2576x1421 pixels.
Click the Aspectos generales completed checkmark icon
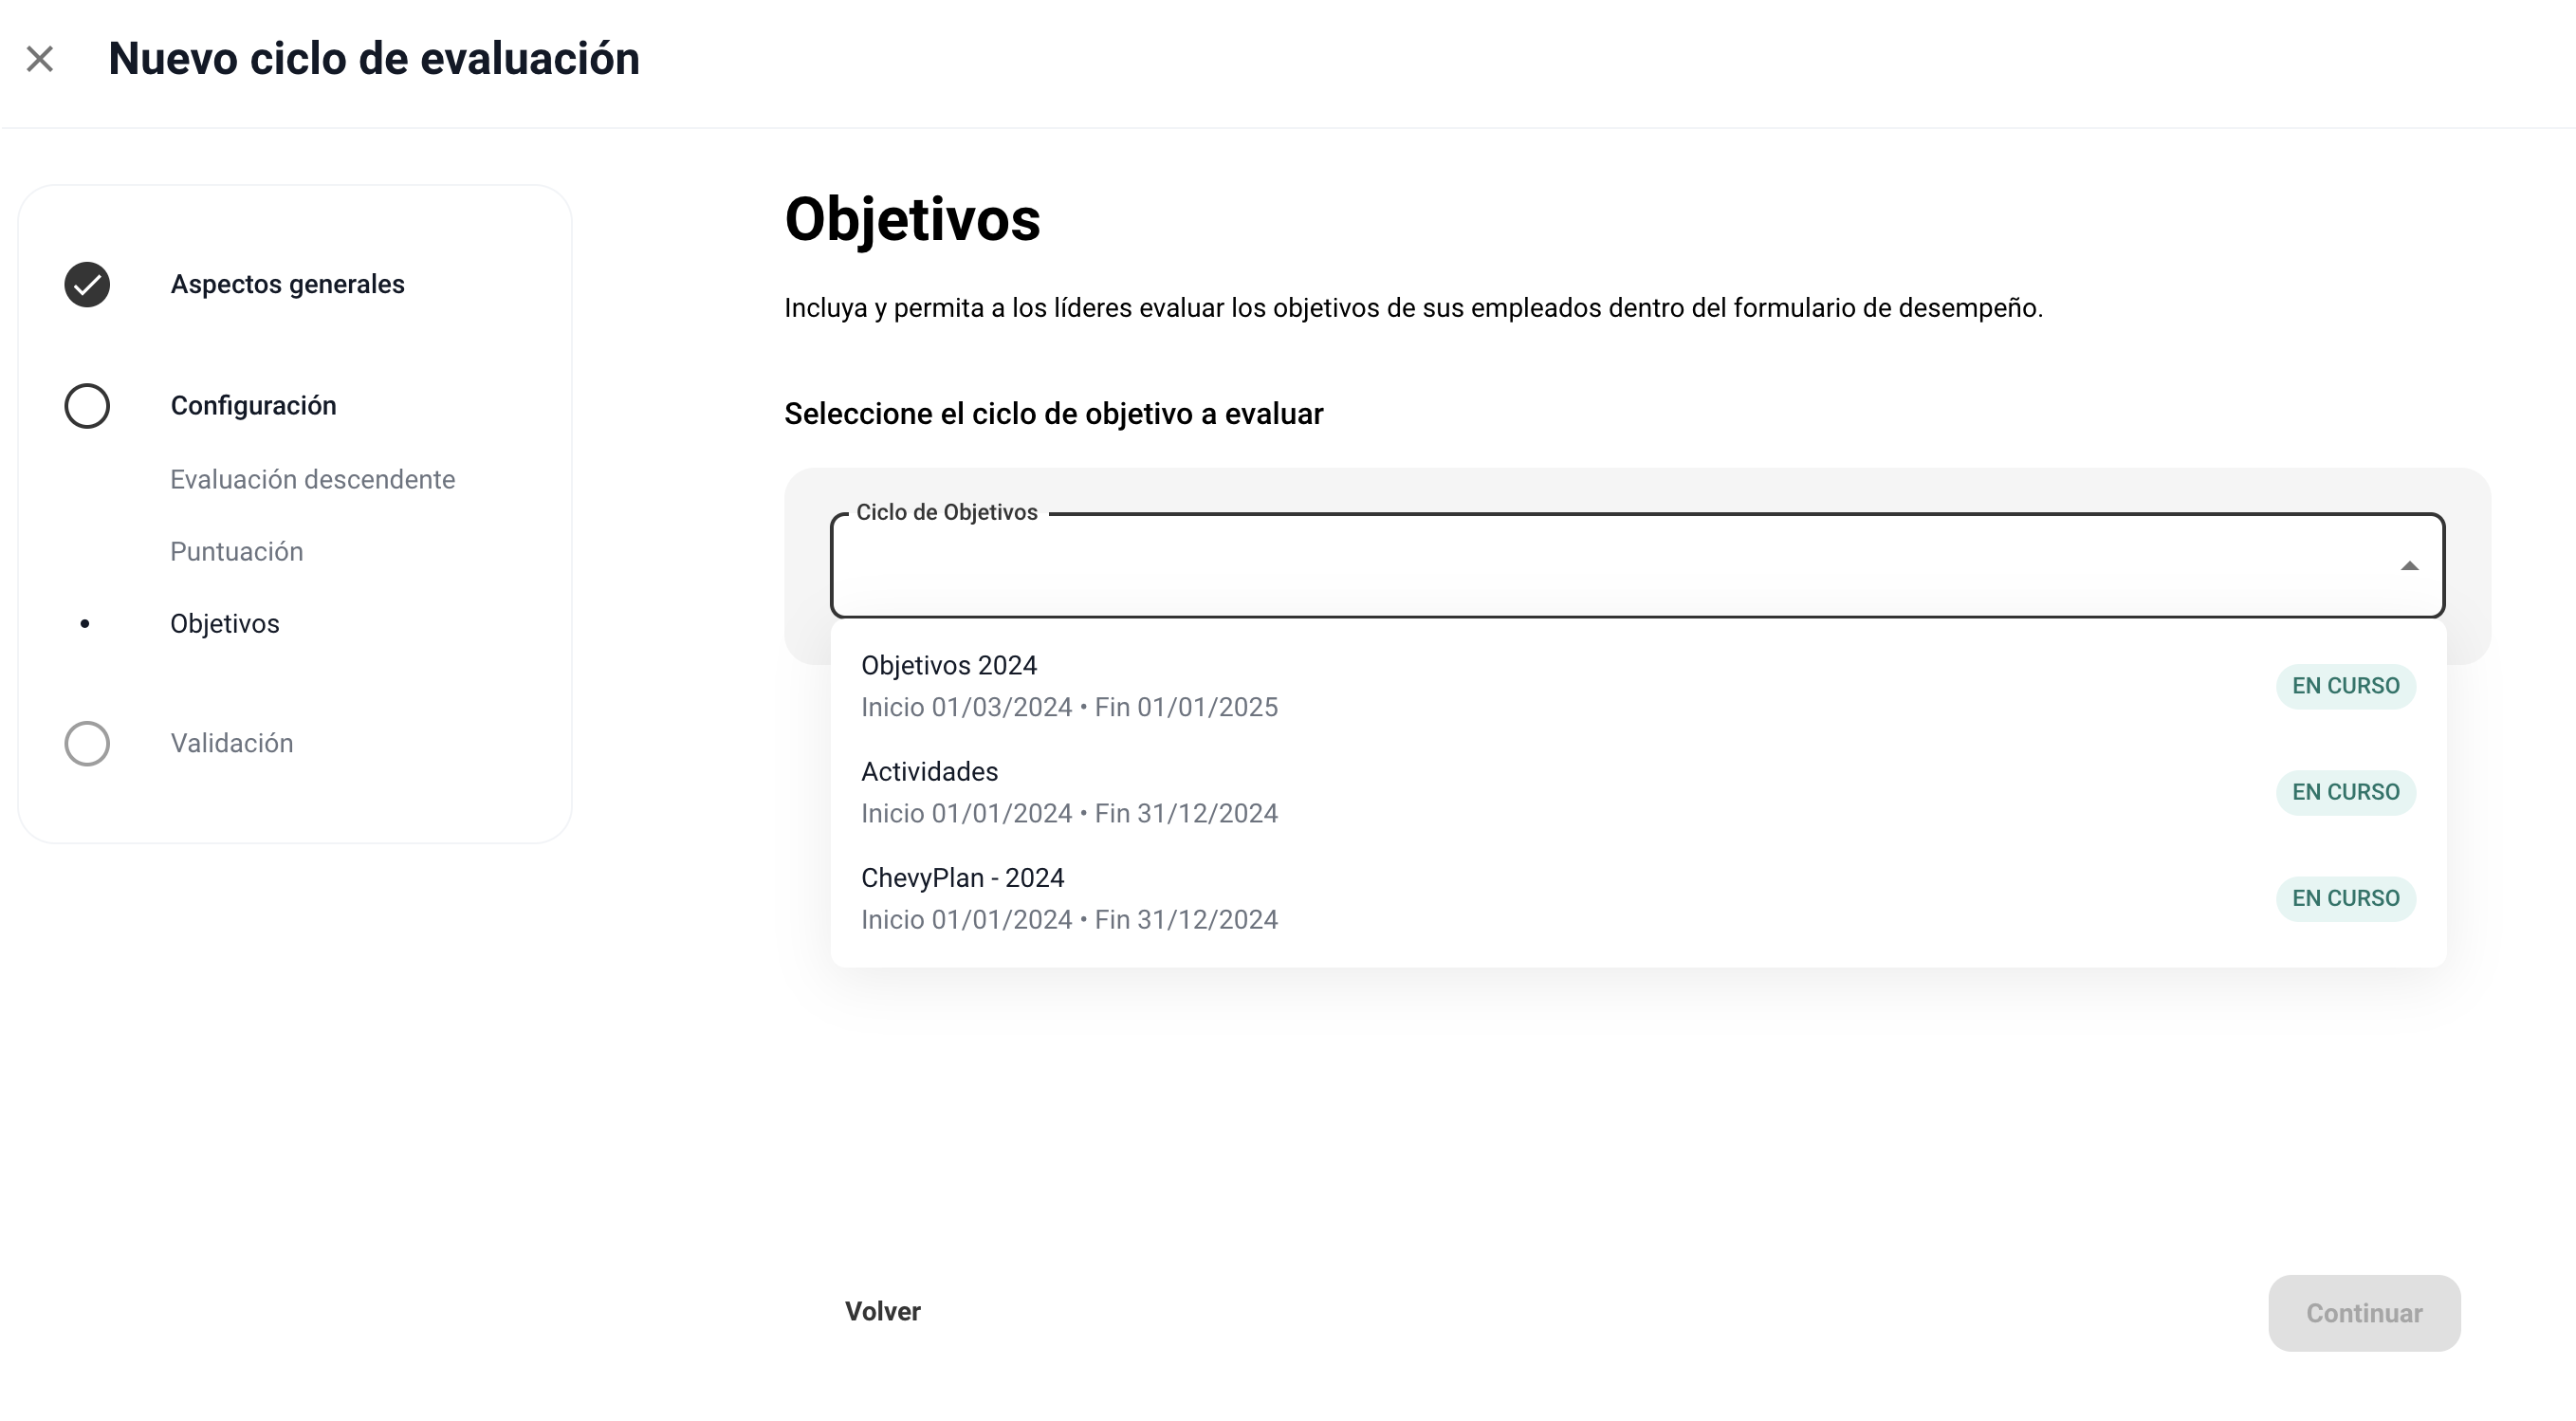(x=87, y=285)
